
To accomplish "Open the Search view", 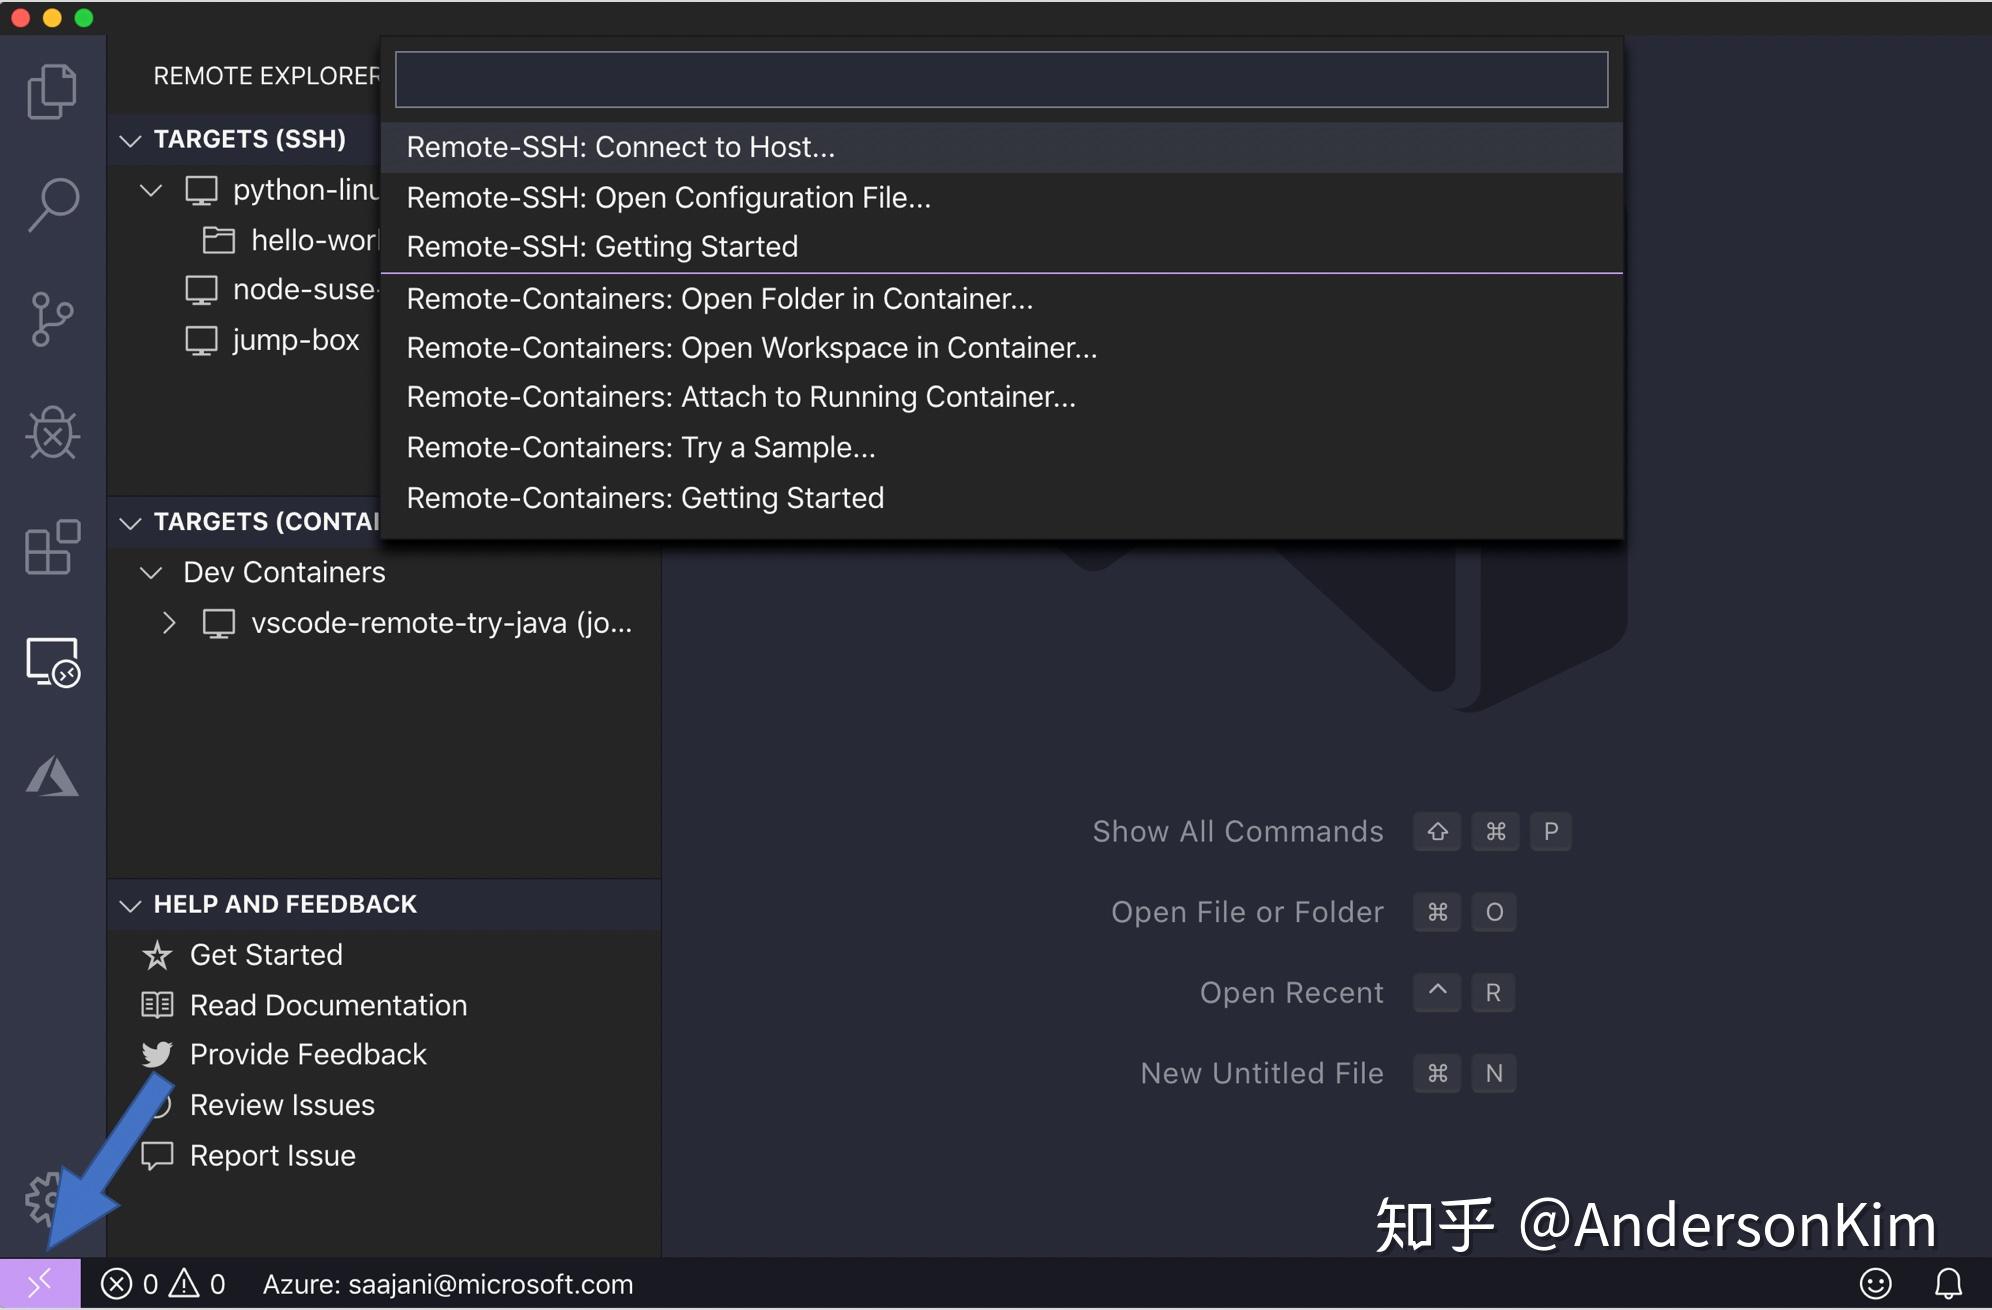I will point(50,205).
